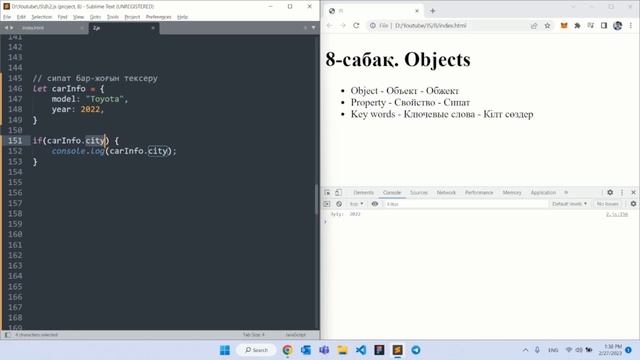The image size is (640, 360).
Task: Expand more DevTools tabs chevron
Action: click(x=566, y=192)
